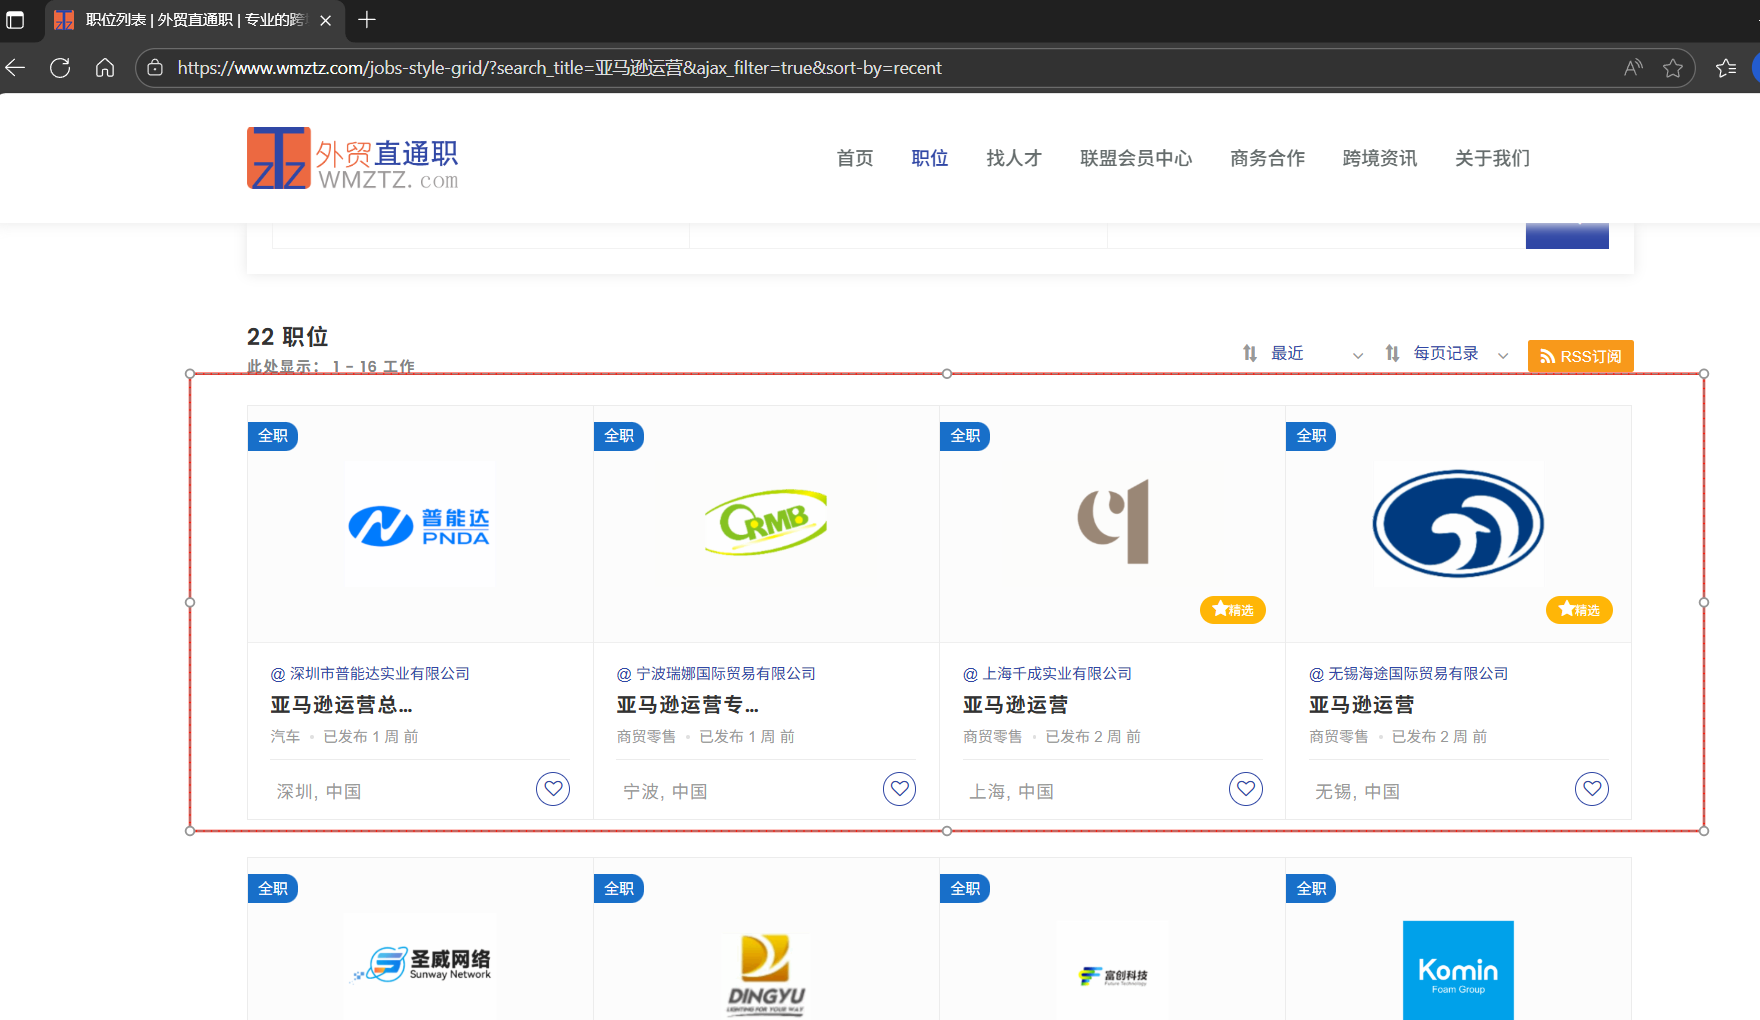Favorite the 宁波瑞娜 job with heart icon

900,789
